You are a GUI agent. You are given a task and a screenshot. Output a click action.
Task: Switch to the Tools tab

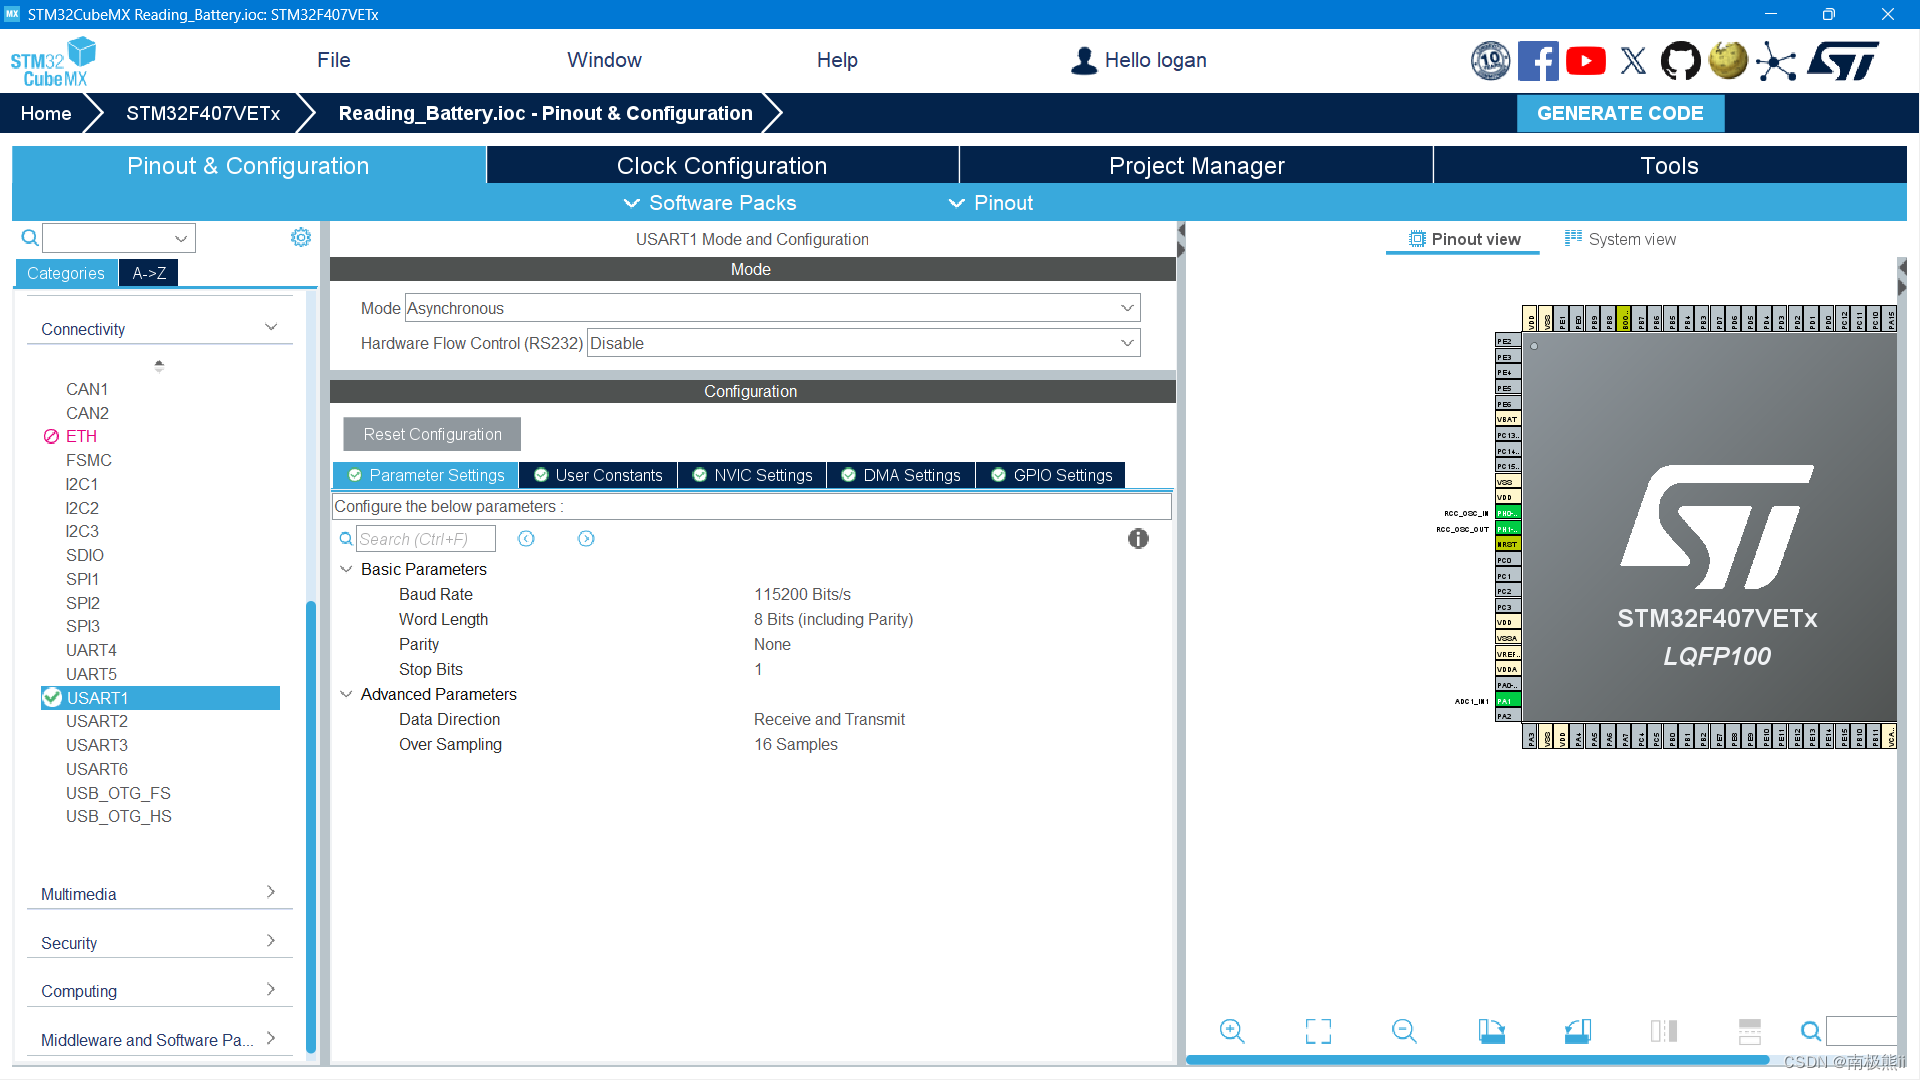pos(1670,165)
